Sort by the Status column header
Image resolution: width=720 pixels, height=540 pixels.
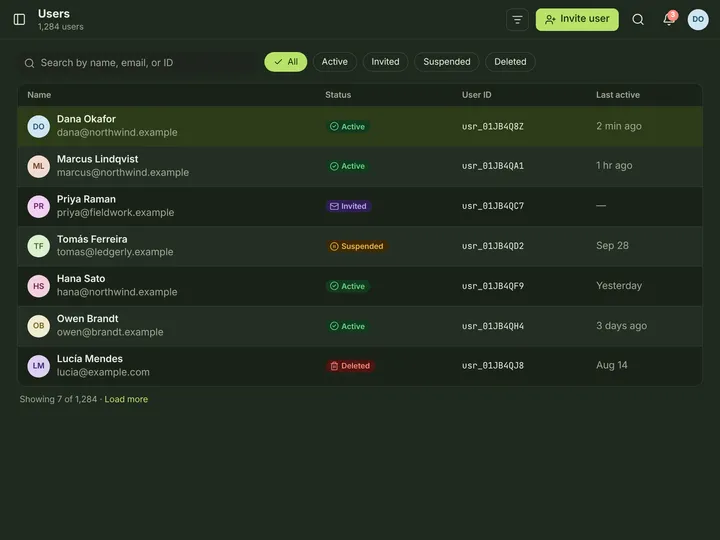[x=338, y=95]
